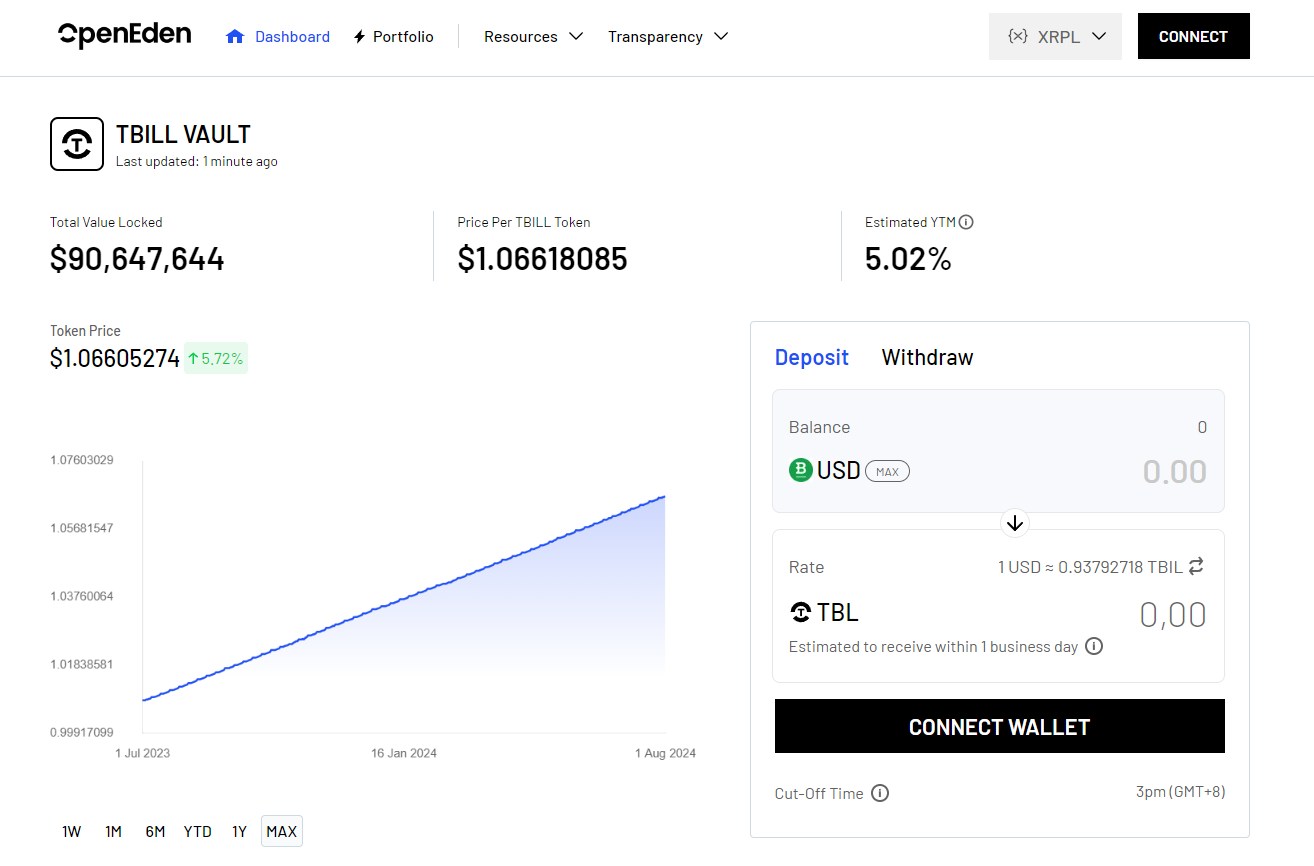Click the 3pm (GMT+8) cut-off time
Image resolution: width=1314 pixels, height=866 pixels.
click(x=1180, y=792)
